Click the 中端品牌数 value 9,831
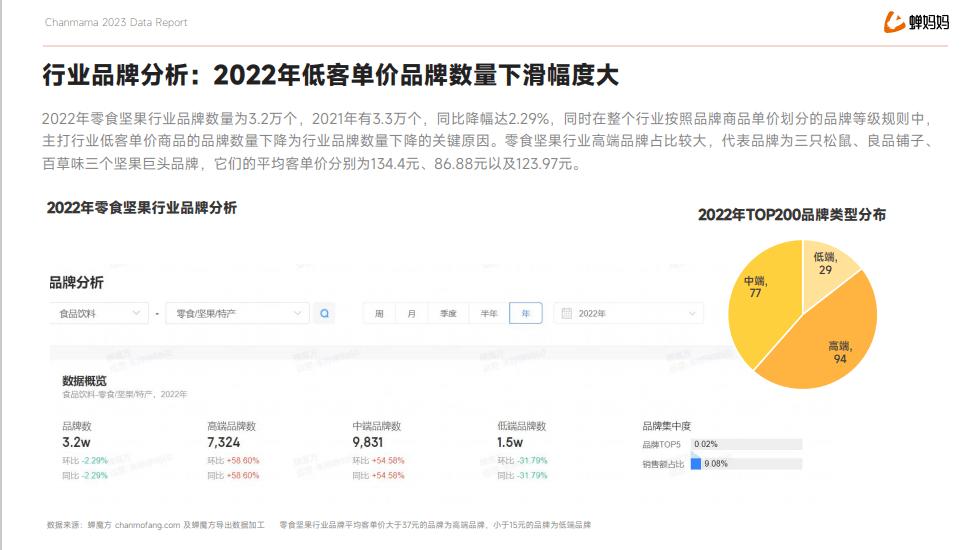 (368, 442)
